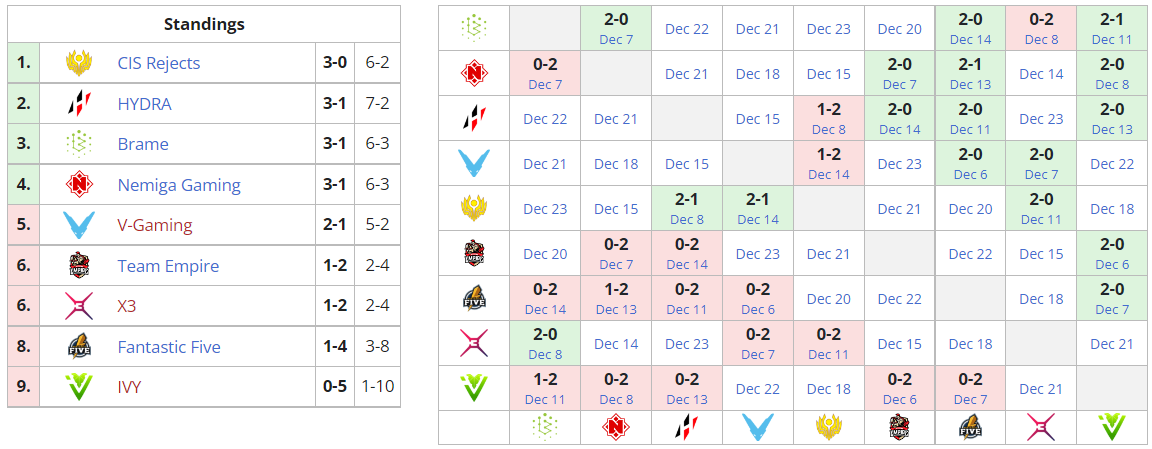Open the CIS Rejects team name link
The width and height of the screenshot is (1152, 449).
158,63
